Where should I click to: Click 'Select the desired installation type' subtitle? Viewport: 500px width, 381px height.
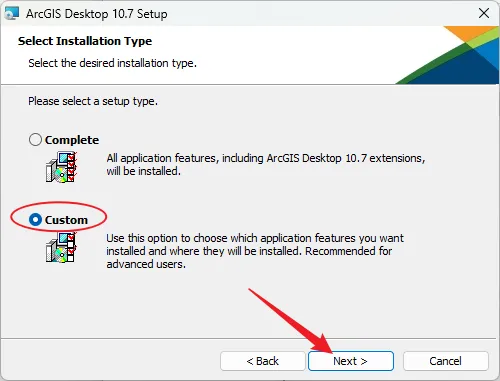pyautogui.click(x=112, y=63)
